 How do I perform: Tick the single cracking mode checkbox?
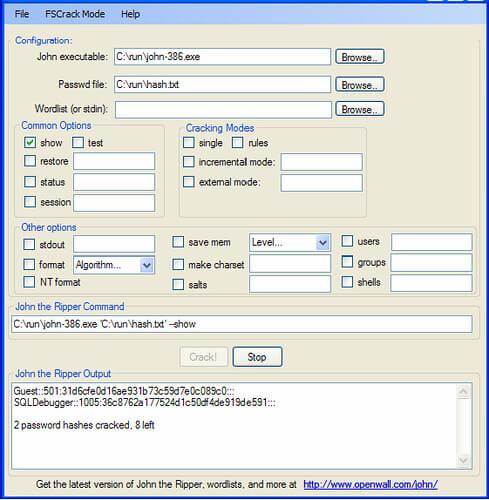(189, 143)
